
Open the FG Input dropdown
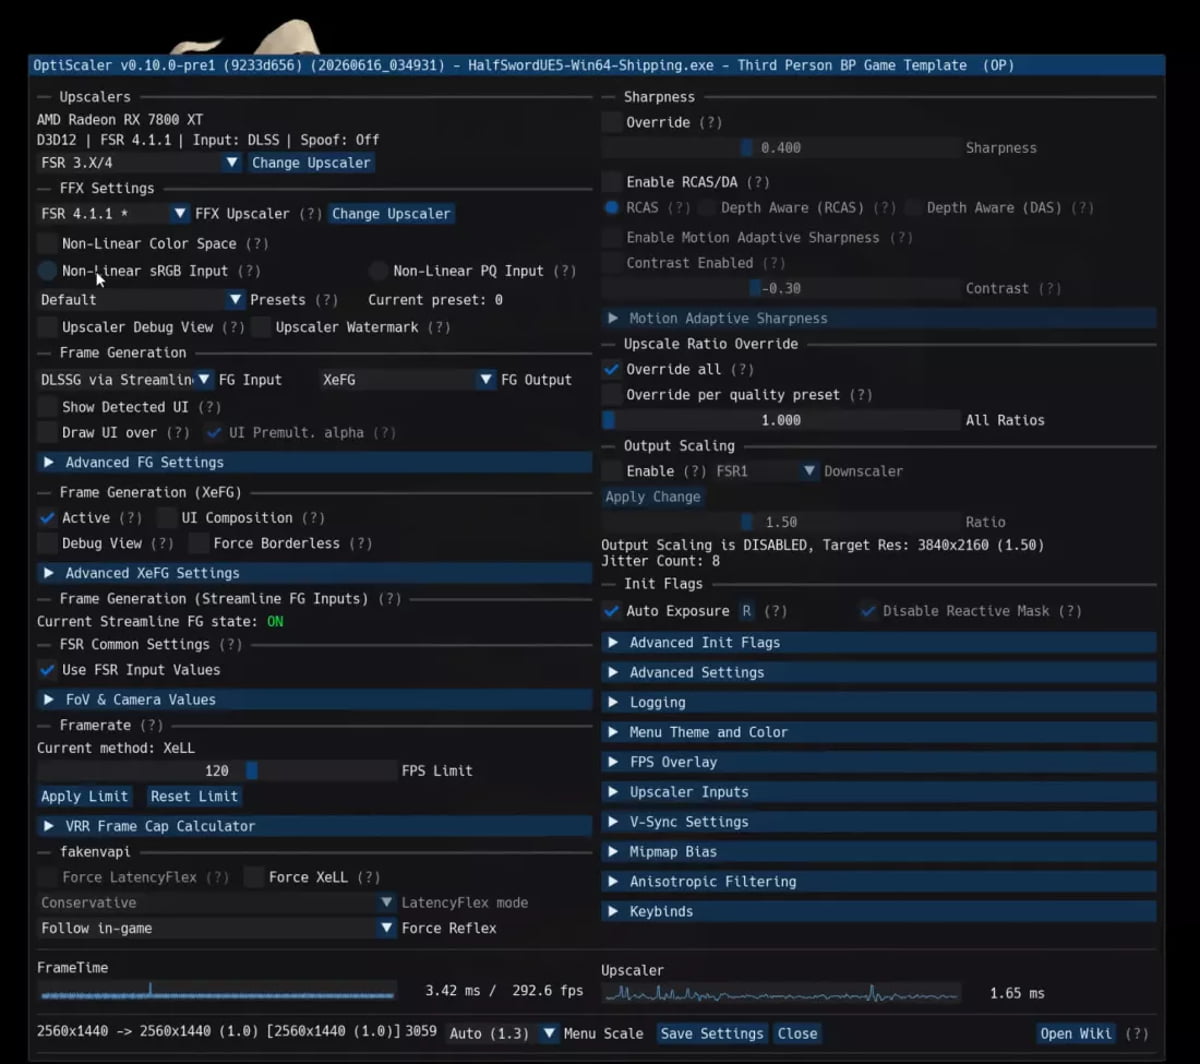[x=126, y=379]
